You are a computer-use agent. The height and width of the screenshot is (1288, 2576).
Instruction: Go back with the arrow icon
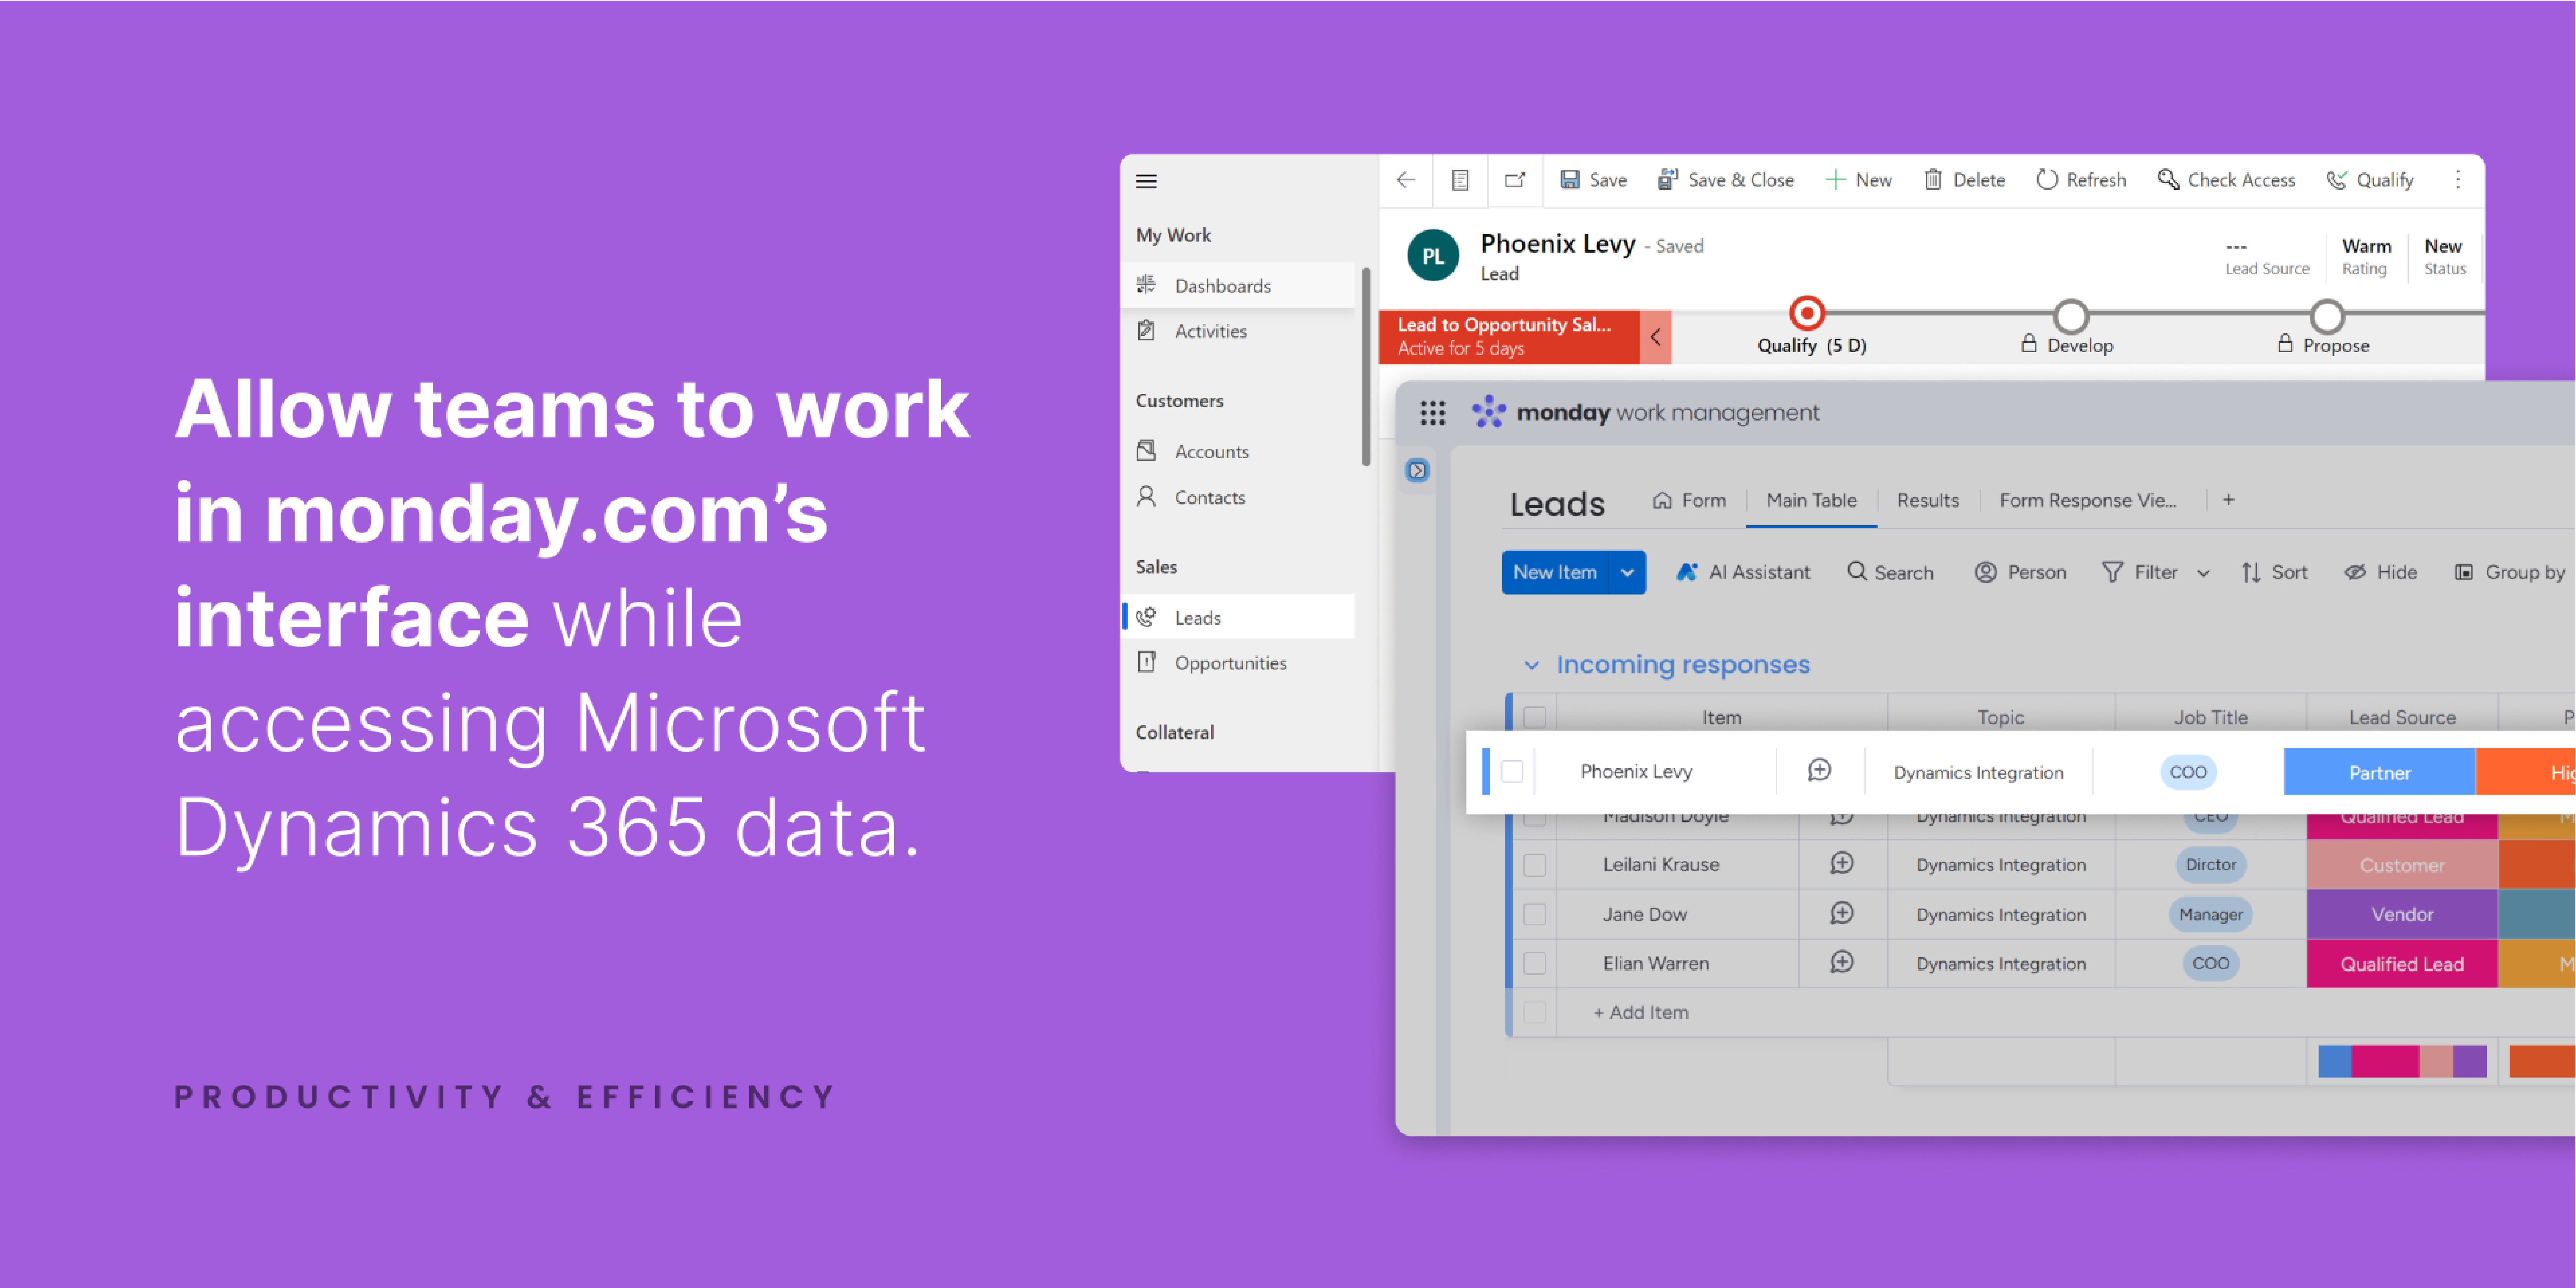[x=1406, y=180]
